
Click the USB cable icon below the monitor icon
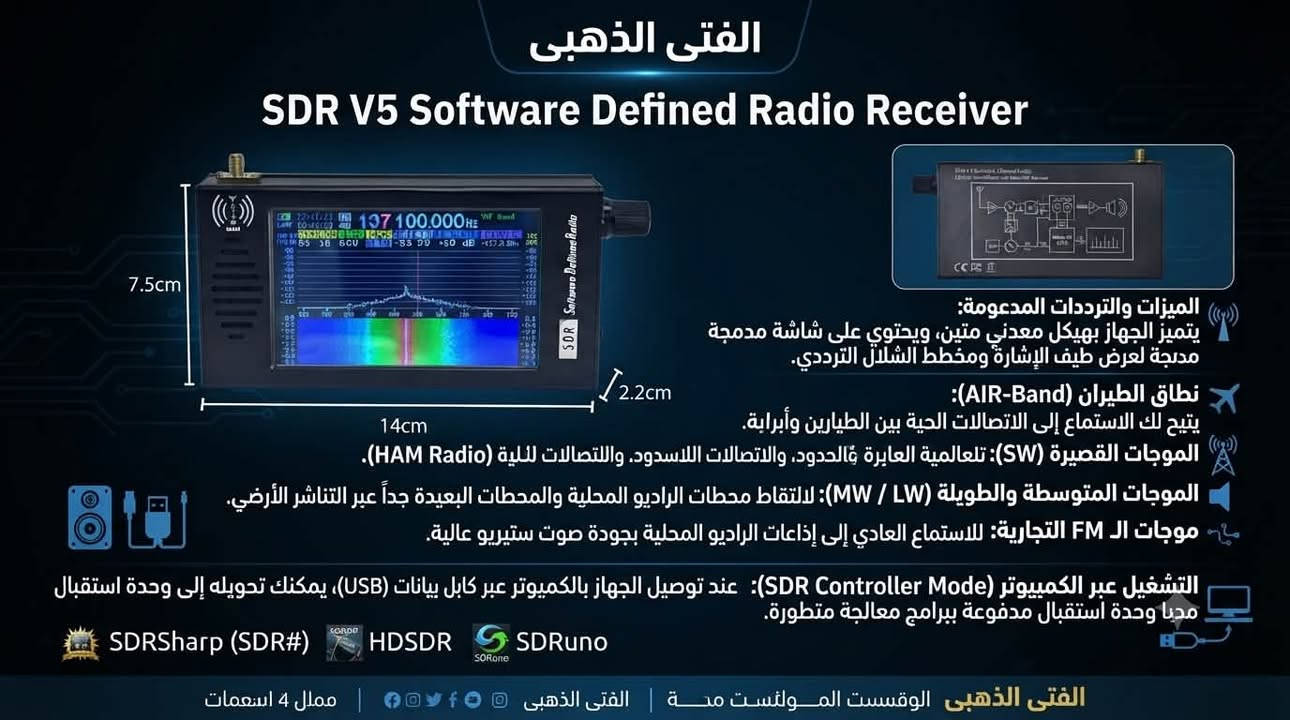pyautogui.click(x=1196, y=635)
